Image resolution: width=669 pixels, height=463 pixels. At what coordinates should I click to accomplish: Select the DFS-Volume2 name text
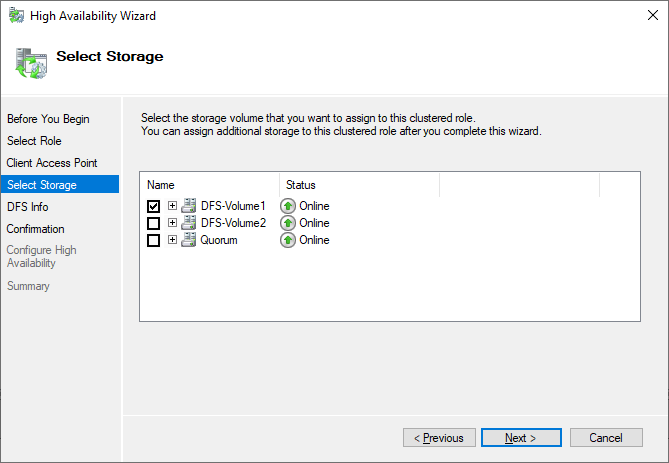(x=233, y=223)
